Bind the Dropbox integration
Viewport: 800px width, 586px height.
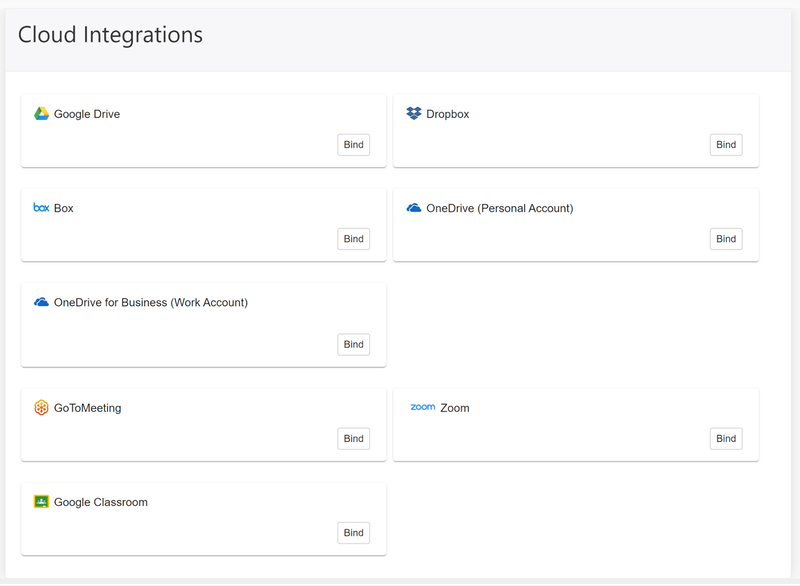(726, 145)
